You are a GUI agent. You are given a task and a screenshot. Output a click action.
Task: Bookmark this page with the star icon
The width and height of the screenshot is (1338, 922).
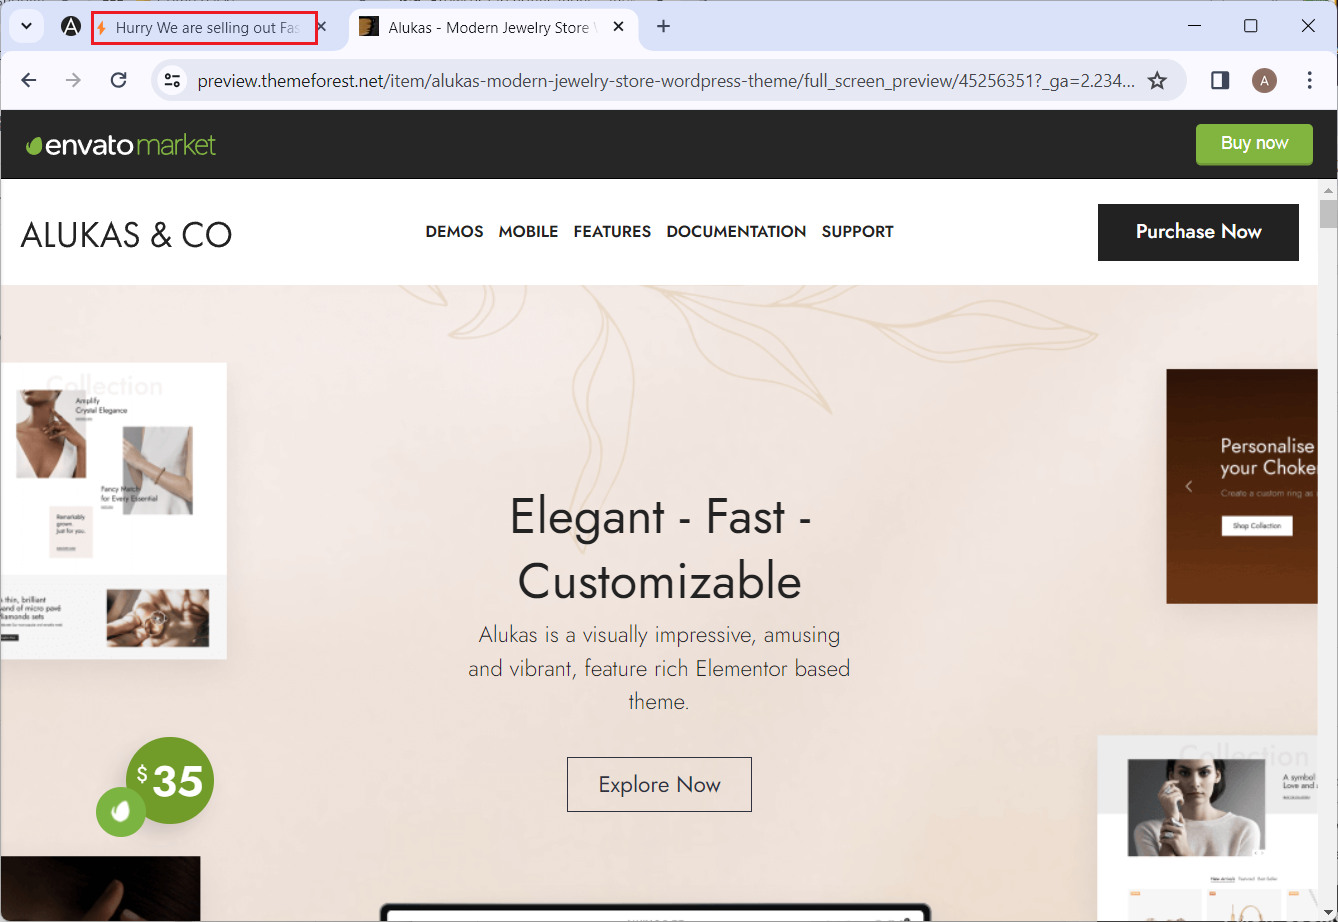click(x=1157, y=80)
